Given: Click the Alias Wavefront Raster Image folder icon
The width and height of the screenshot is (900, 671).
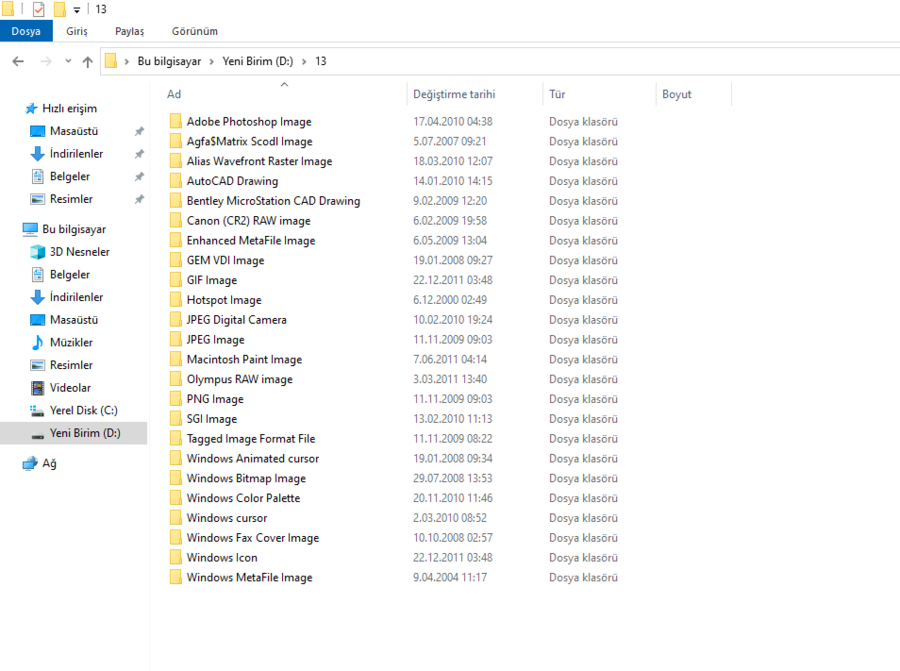Looking at the screenshot, I should [176, 161].
